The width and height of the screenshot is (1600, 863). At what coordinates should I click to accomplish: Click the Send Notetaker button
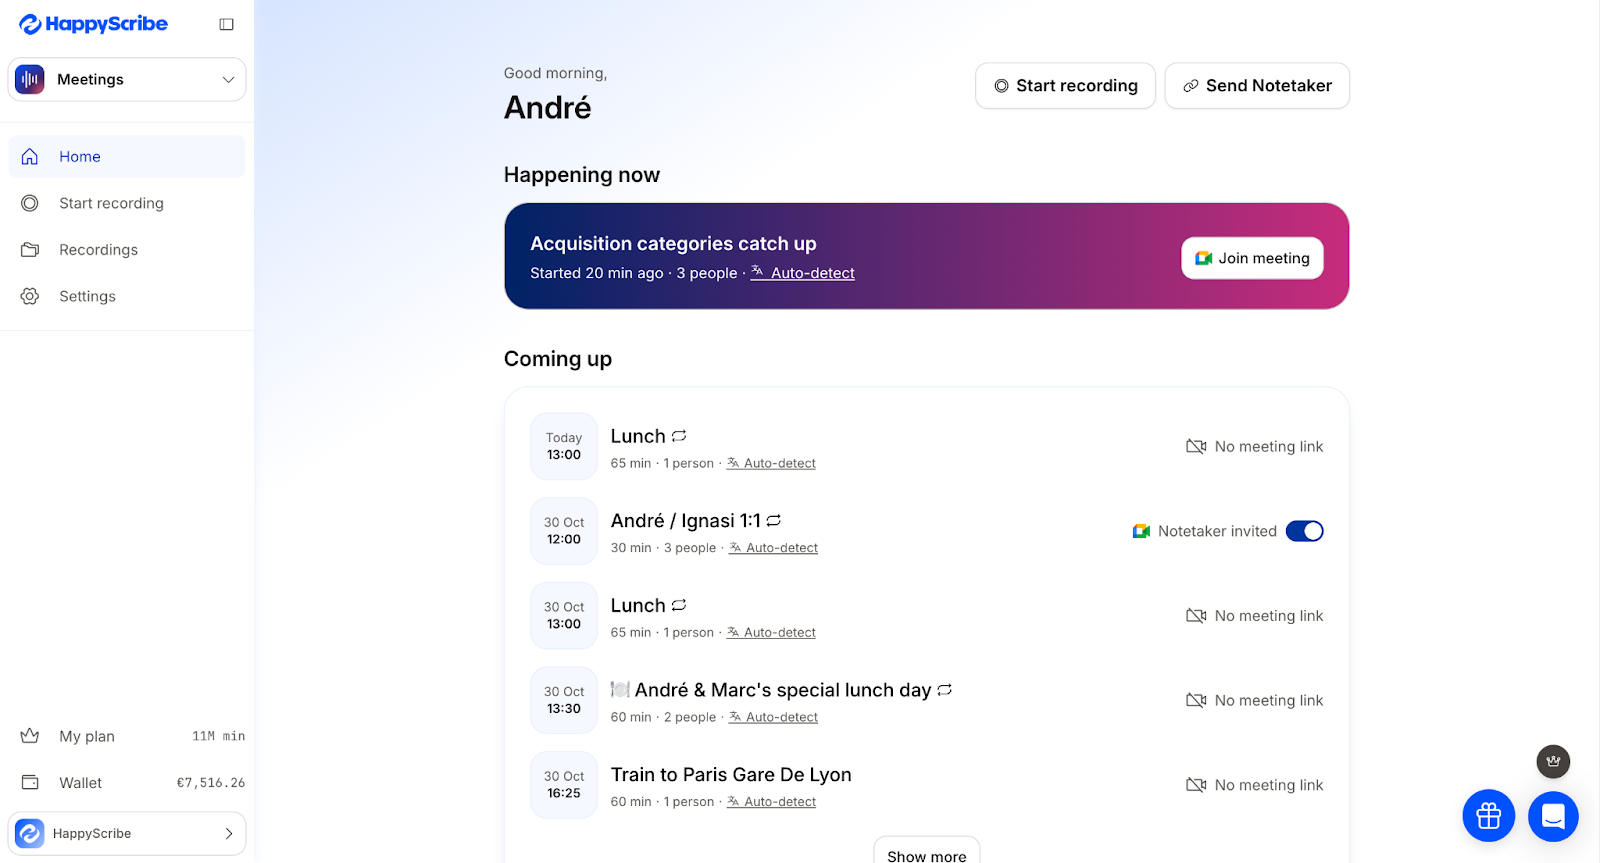(1256, 86)
